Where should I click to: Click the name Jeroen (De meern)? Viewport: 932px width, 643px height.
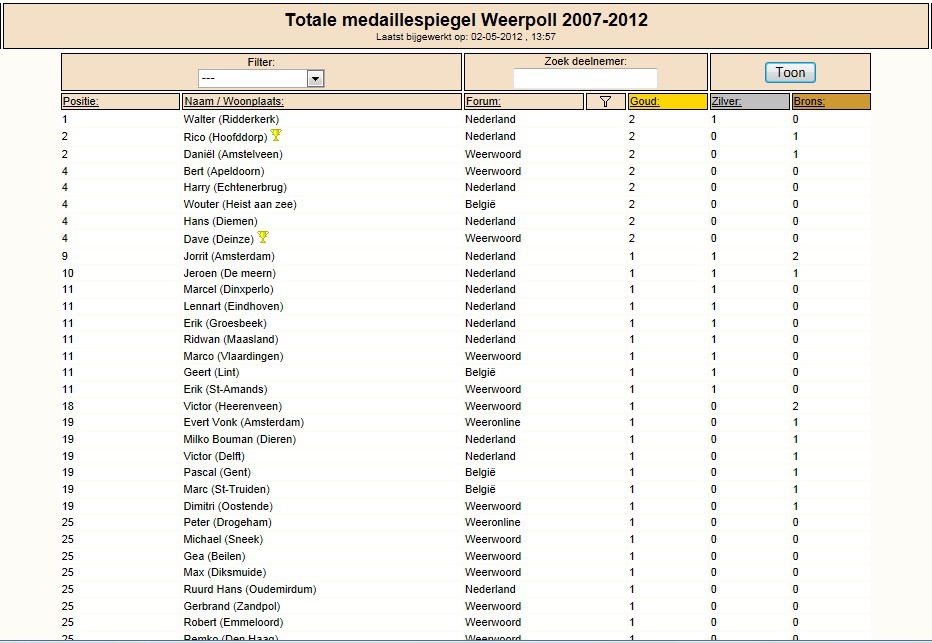[229, 273]
